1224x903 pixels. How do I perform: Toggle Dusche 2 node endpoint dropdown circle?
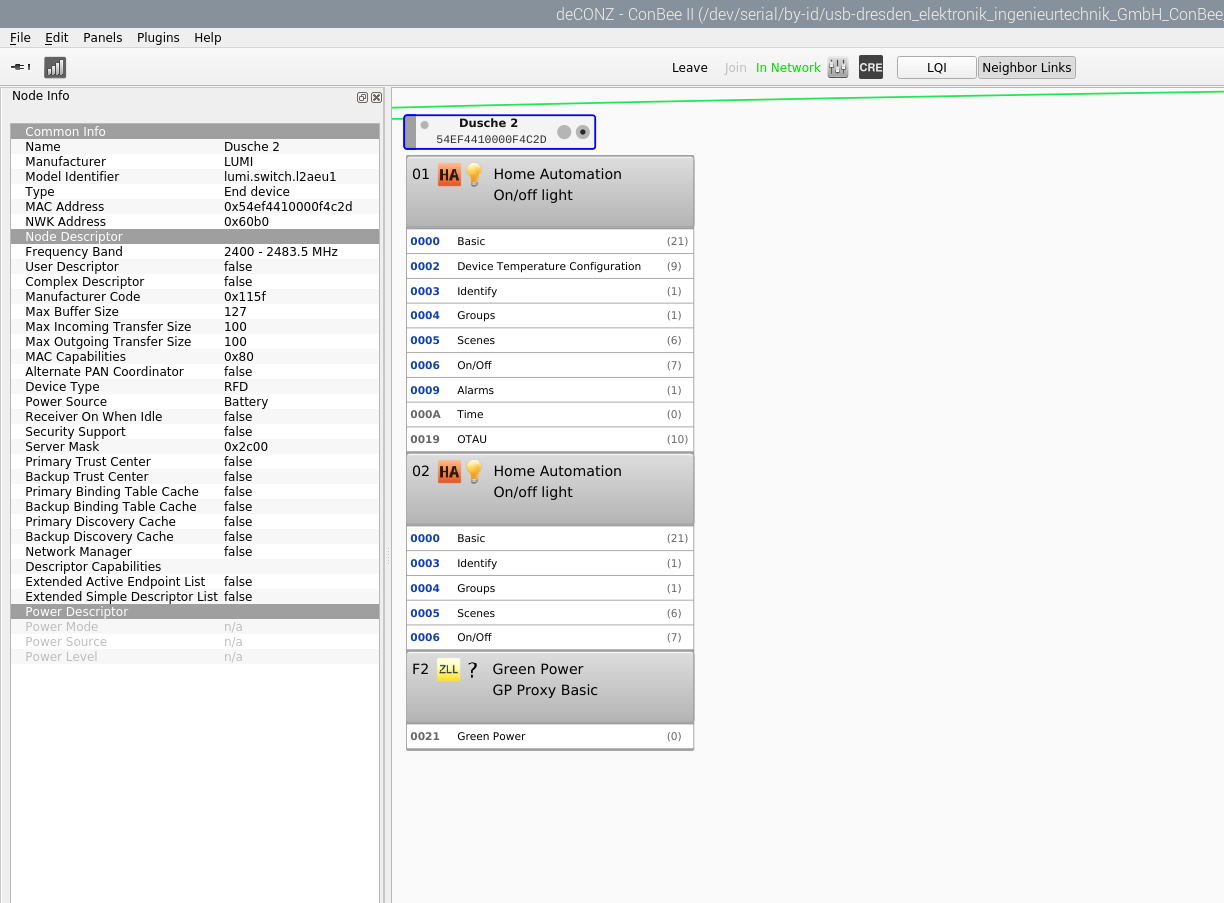[583, 132]
